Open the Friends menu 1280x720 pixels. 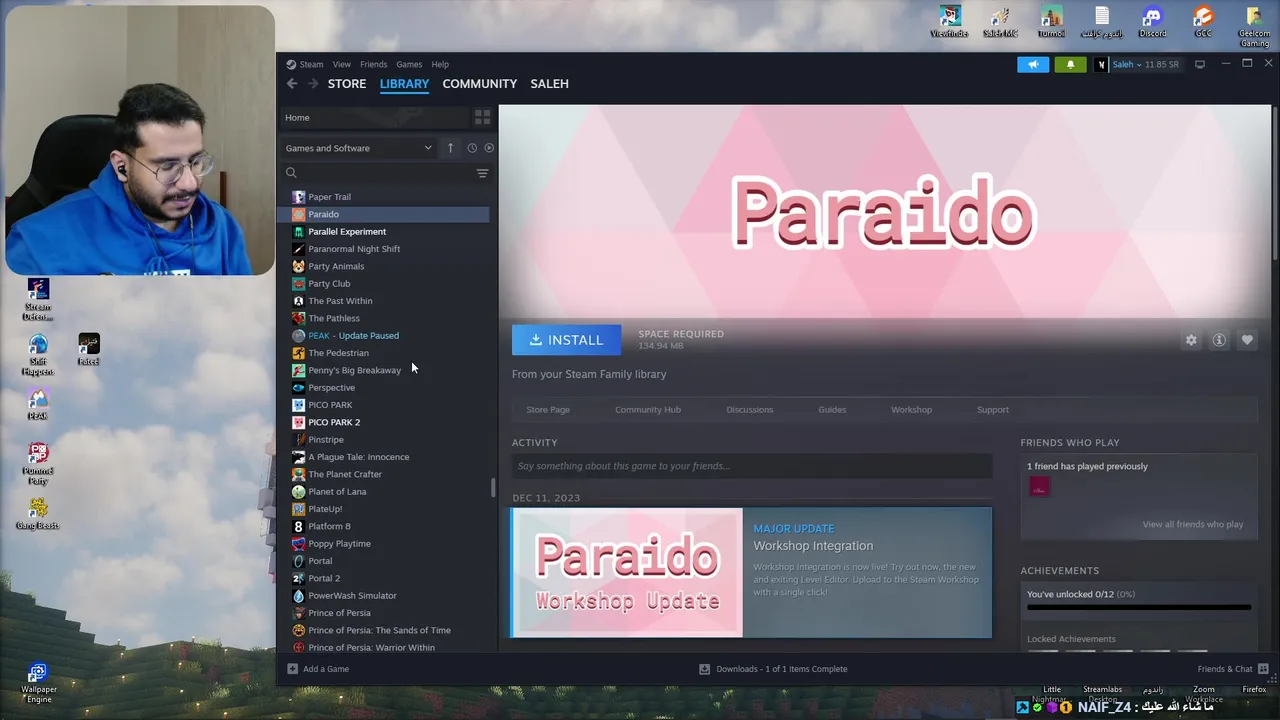tap(373, 64)
